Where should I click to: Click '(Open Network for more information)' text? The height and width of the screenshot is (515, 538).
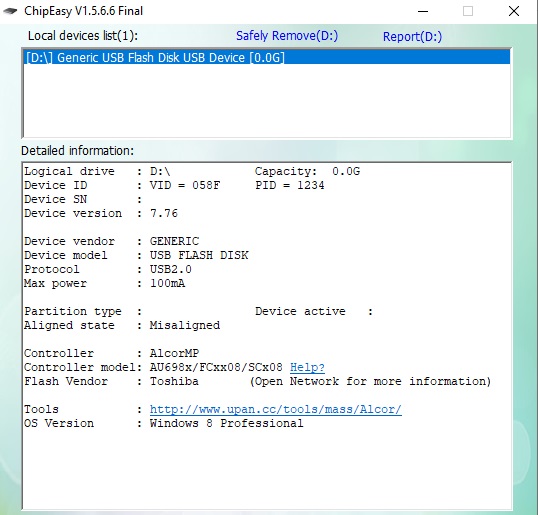pyautogui.click(x=370, y=382)
